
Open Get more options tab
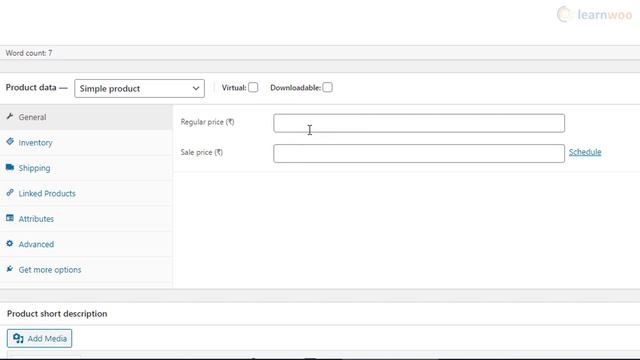coord(86,269)
